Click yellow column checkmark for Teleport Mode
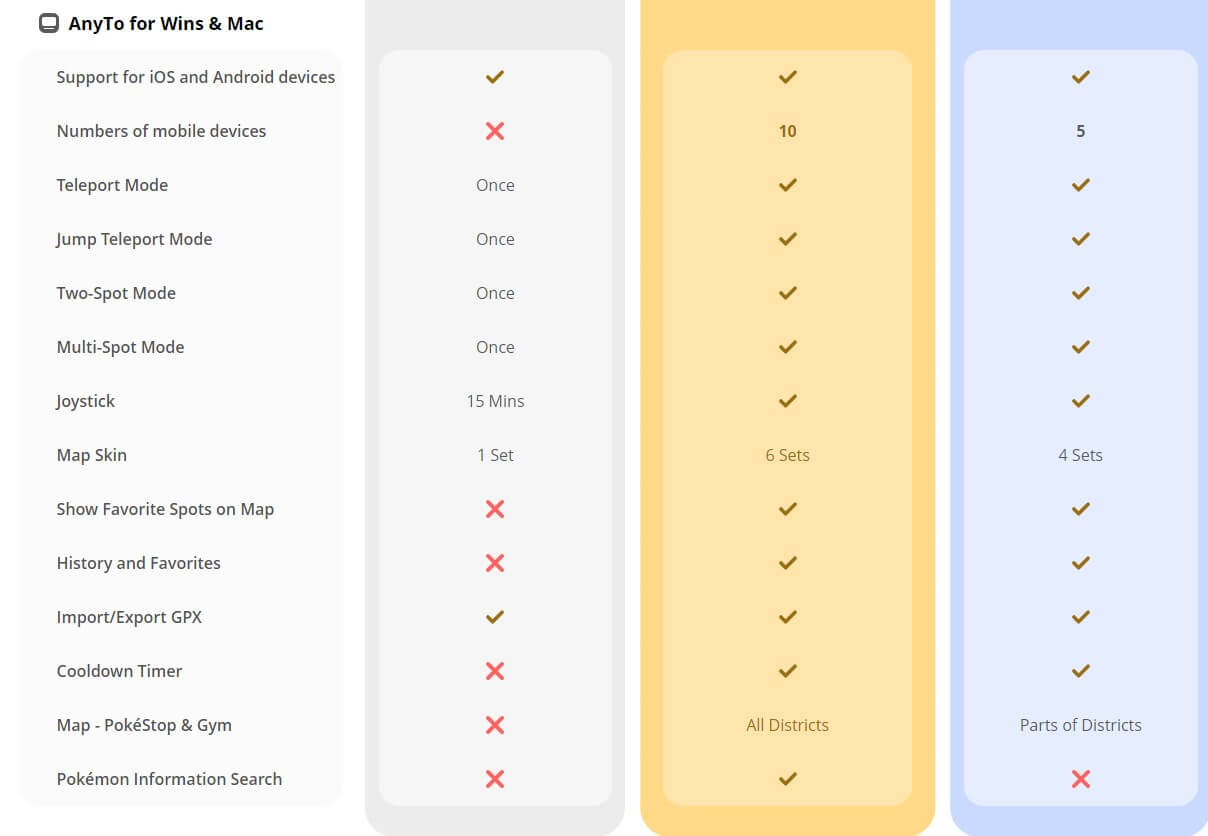This screenshot has height=836, width=1208. (x=787, y=185)
